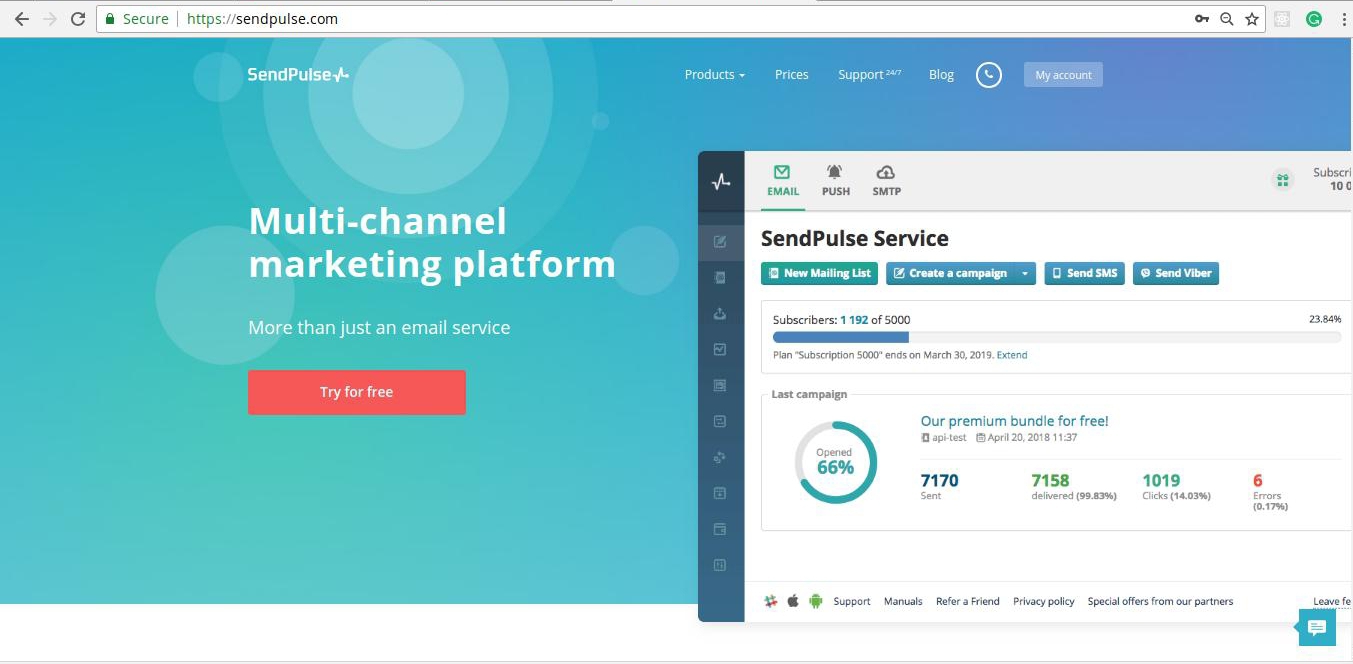The image size is (1353, 664).
Task: Open the 'Our premium bundle for free!' campaign
Action: click(1014, 421)
